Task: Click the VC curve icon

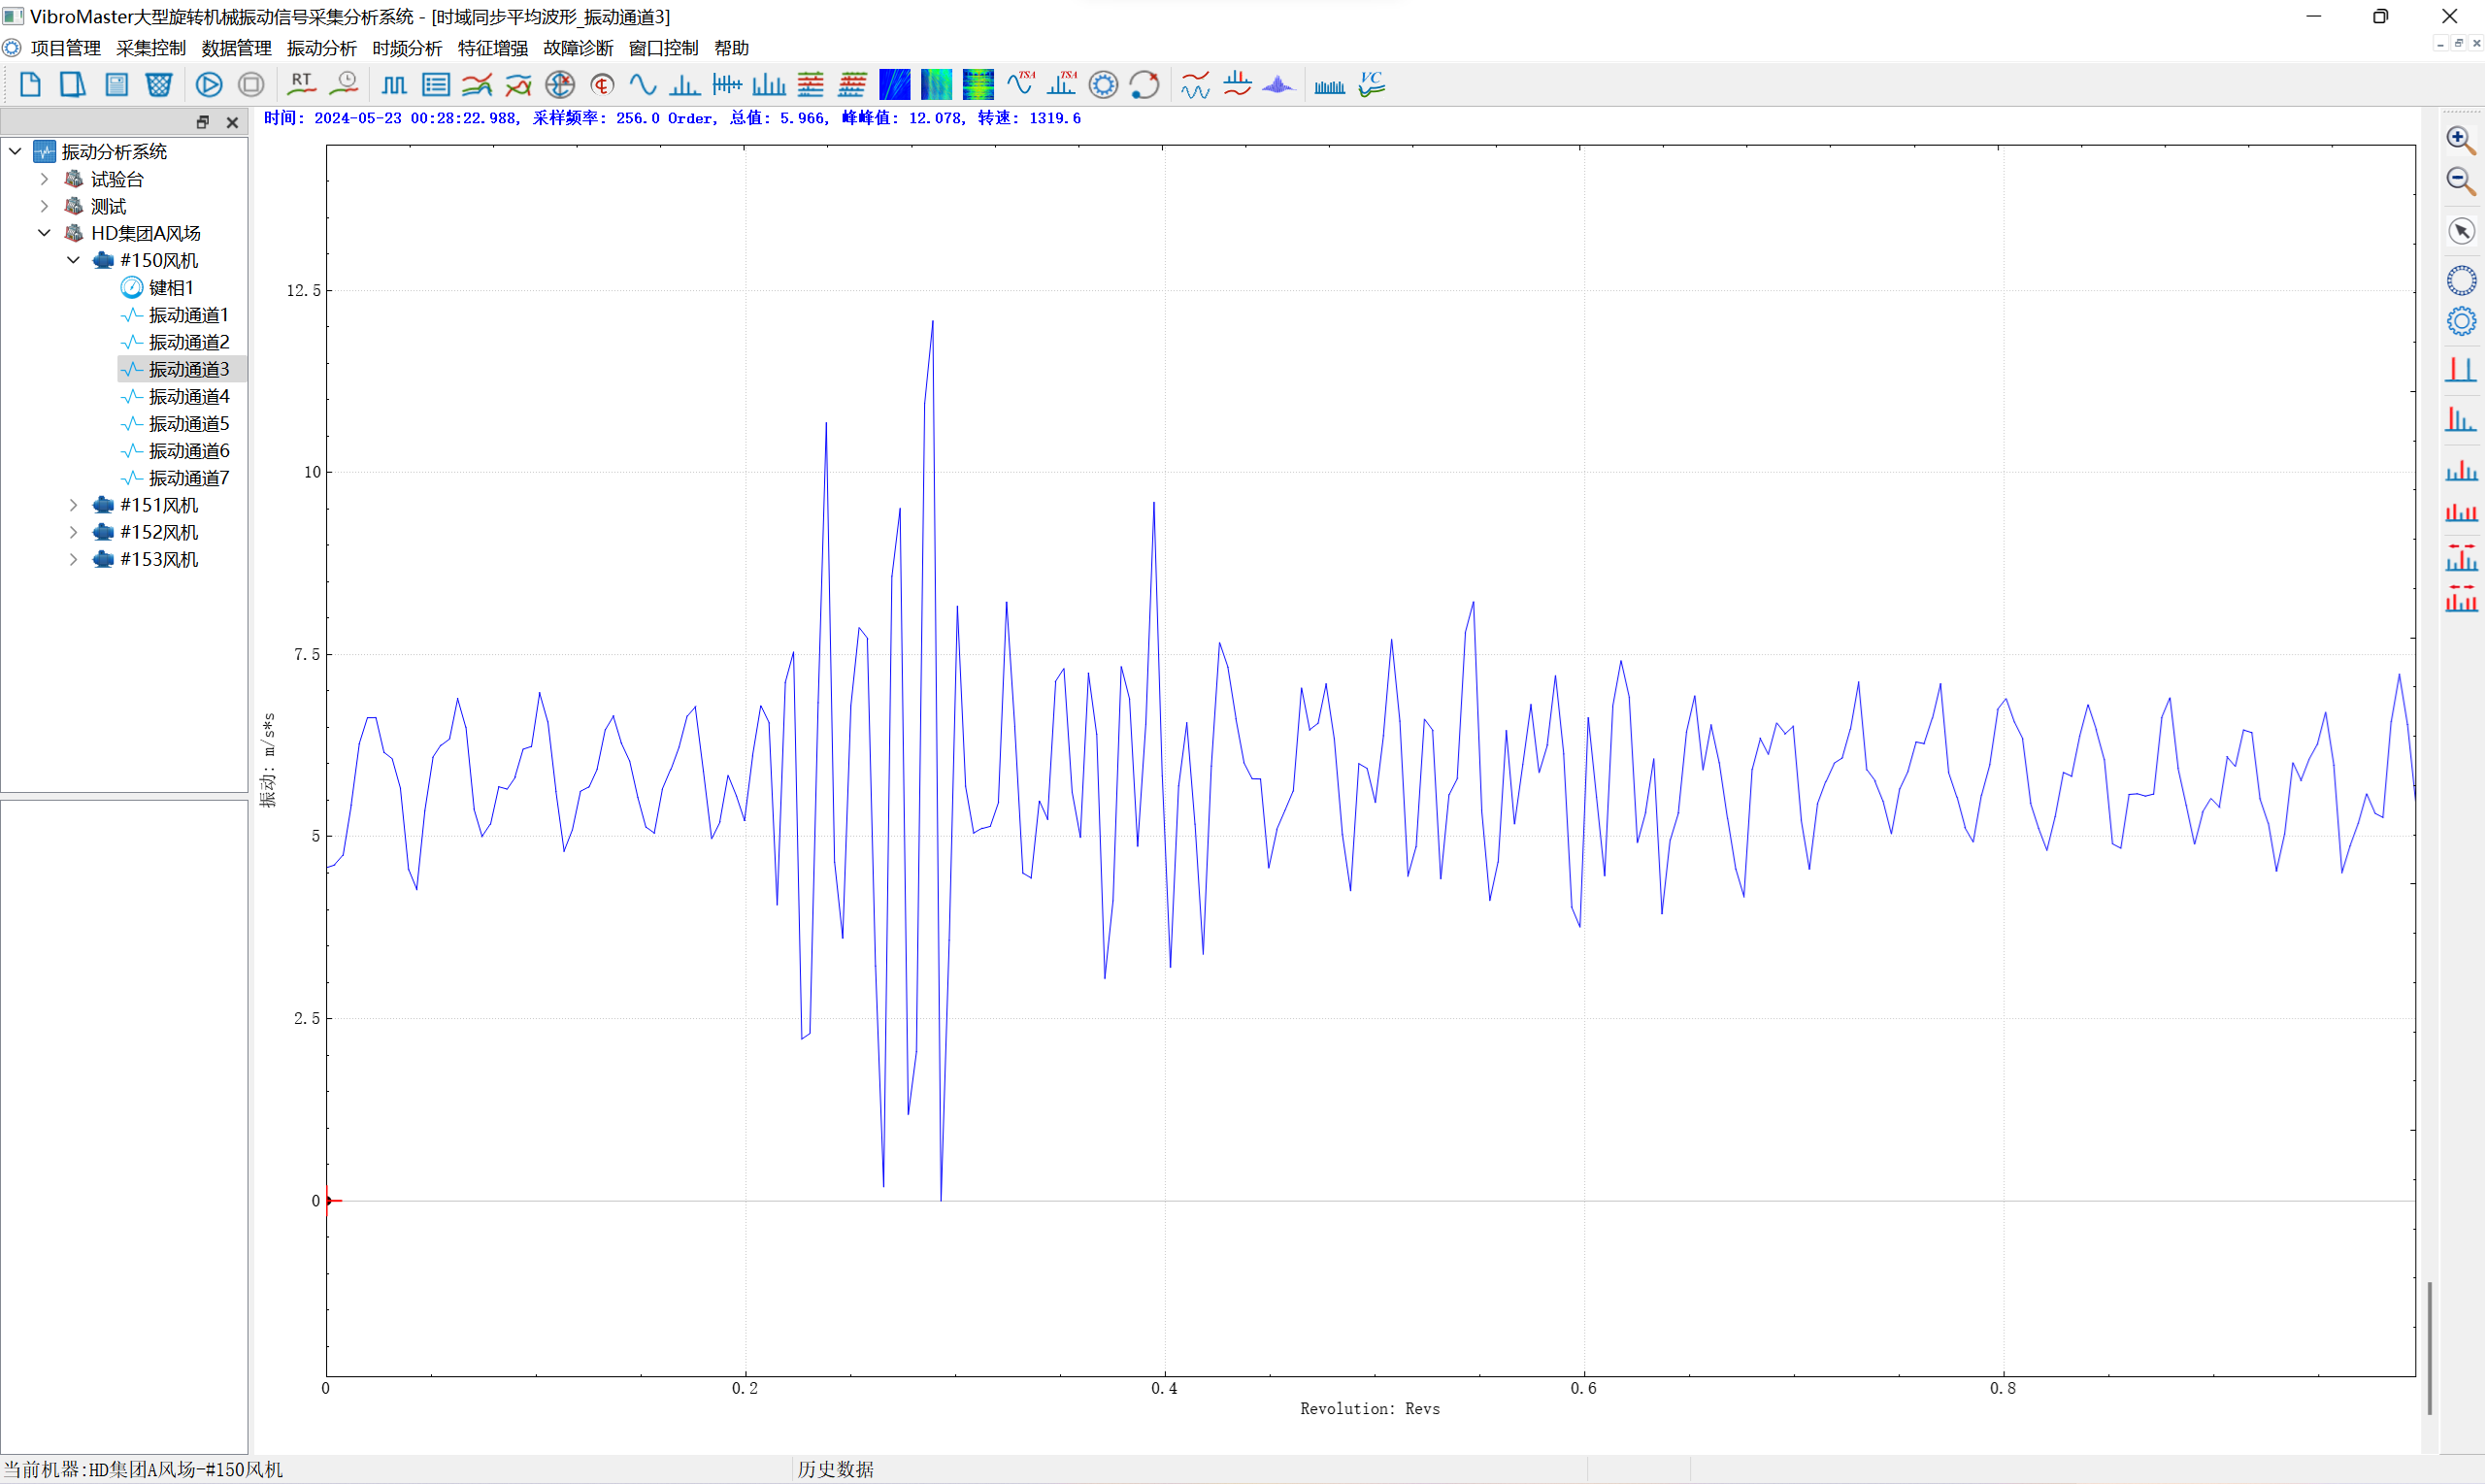Action: [1372, 85]
